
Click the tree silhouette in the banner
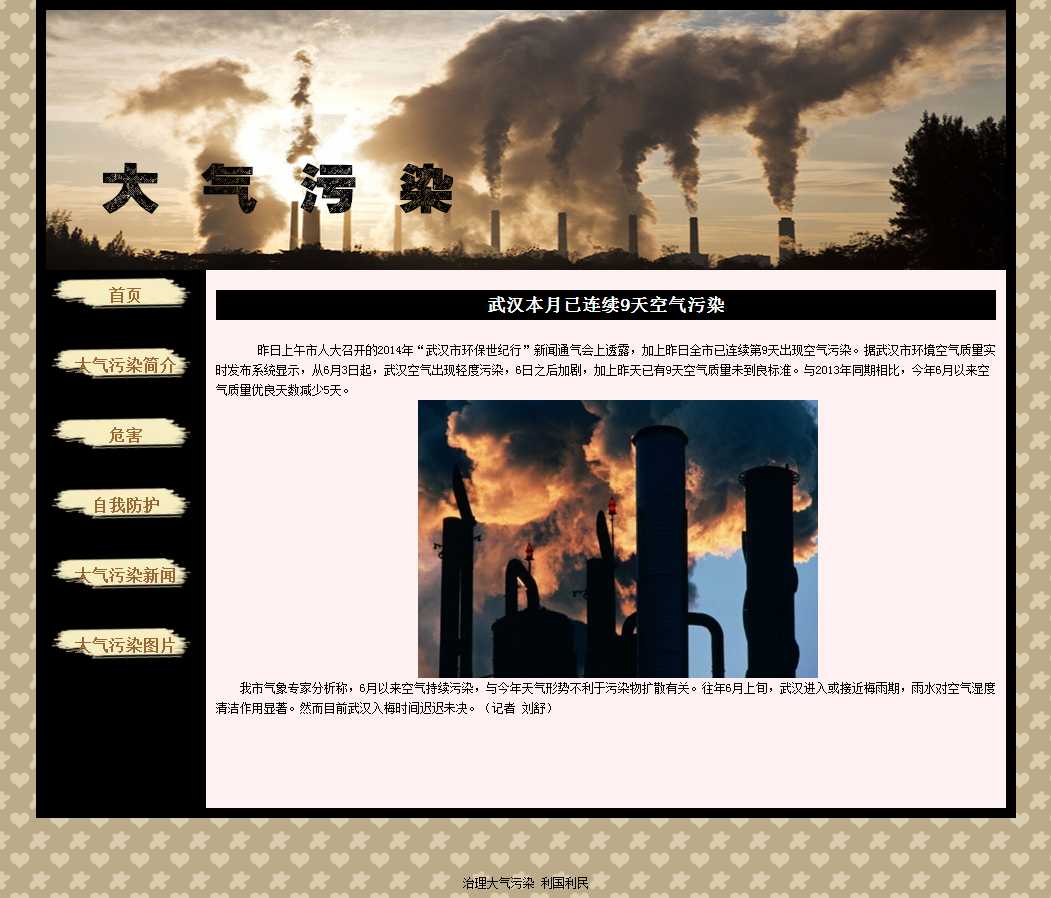point(948,190)
